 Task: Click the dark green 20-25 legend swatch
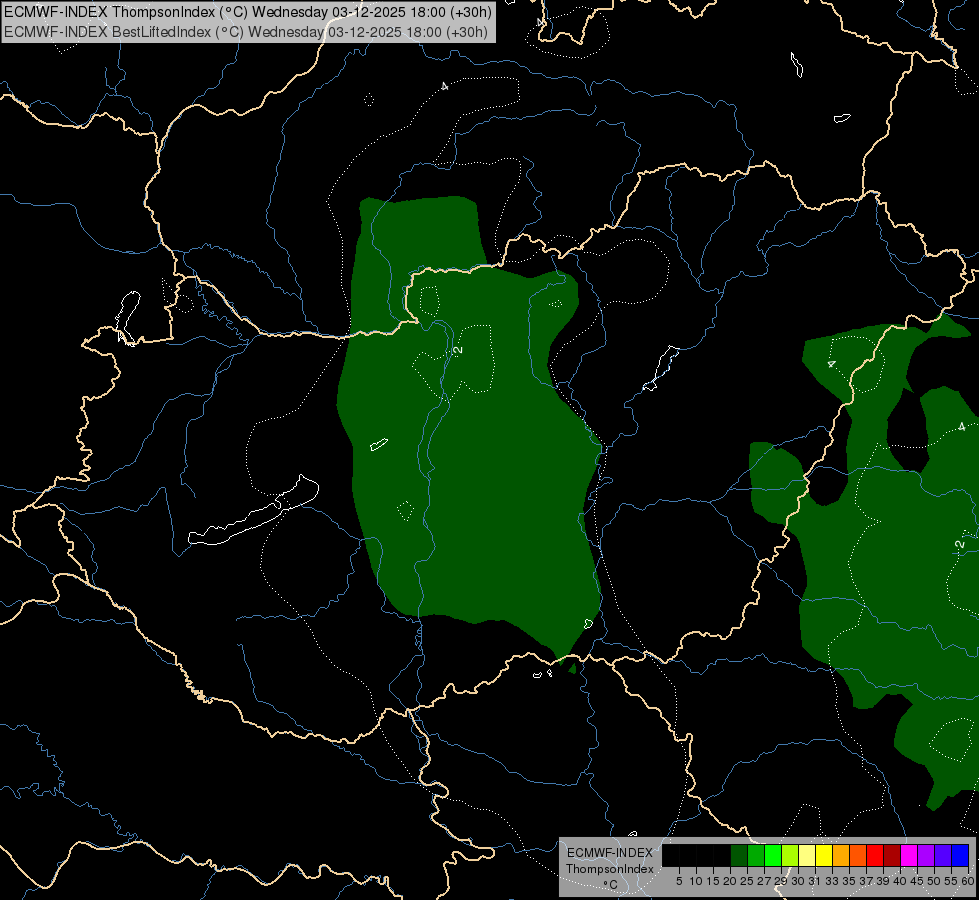pyautogui.click(x=739, y=855)
